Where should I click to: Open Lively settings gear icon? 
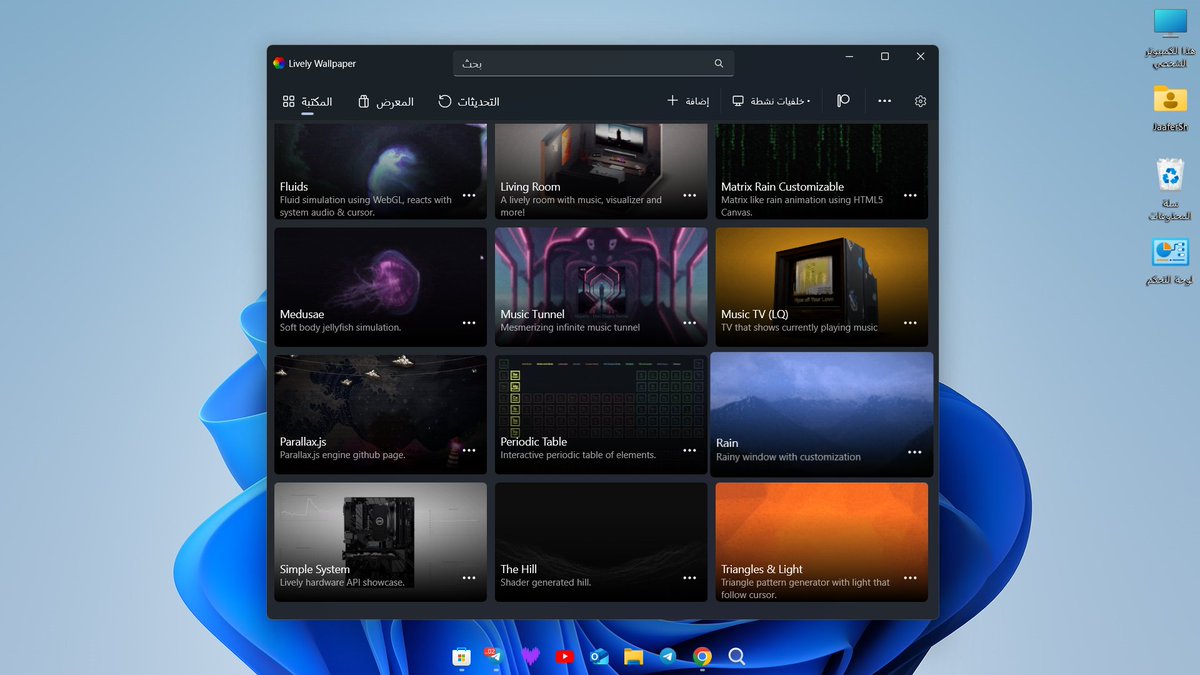click(920, 101)
